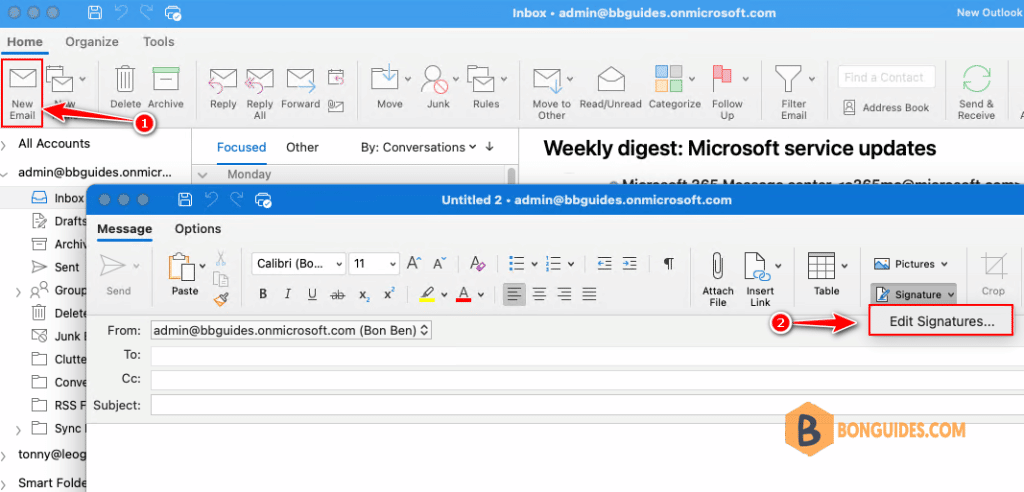Toggle Strikethrough formatting
This screenshot has height=492, width=1024.
click(338, 295)
